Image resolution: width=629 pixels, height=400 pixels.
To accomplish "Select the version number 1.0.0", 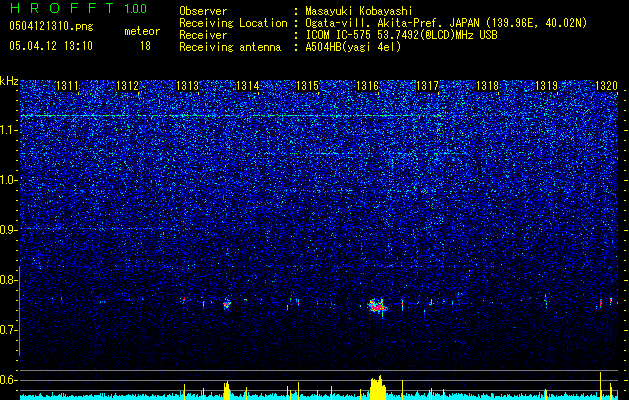I will pyautogui.click(x=135, y=9).
